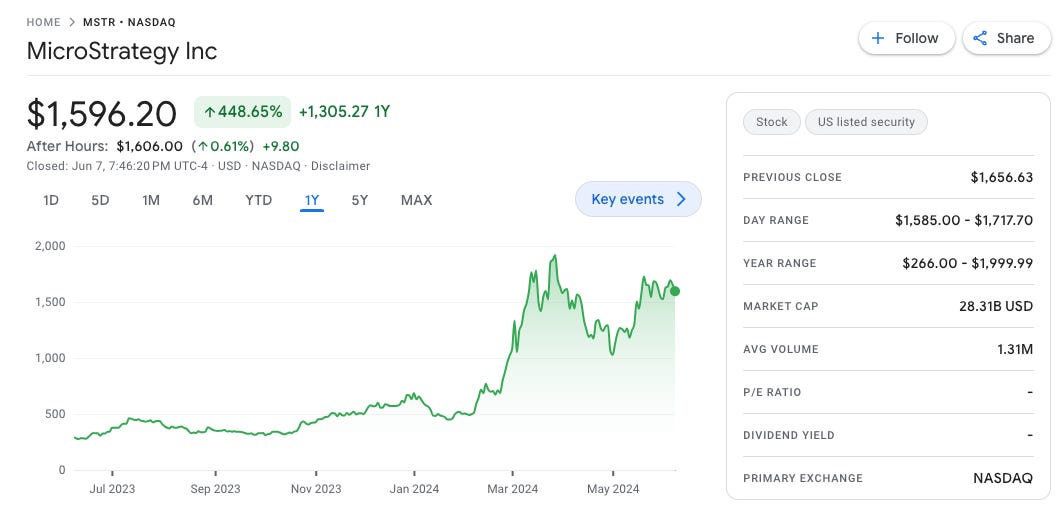Click the 1,500 y-axis label
This screenshot has width=1062, height=509.
point(50,303)
